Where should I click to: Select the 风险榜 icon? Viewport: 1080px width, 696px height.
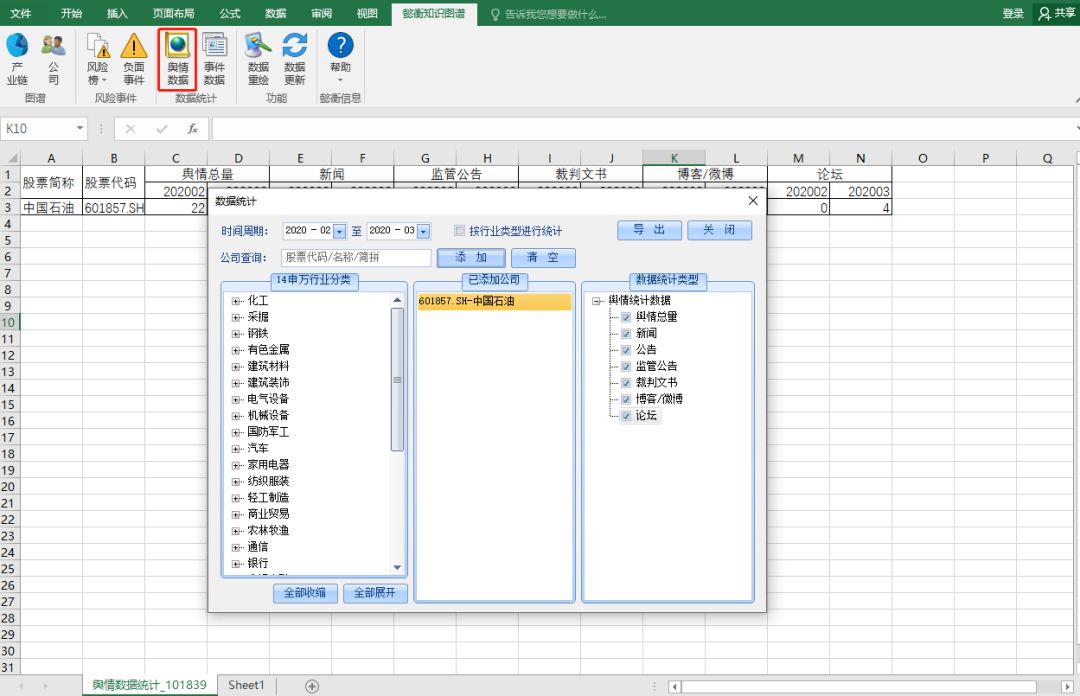pos(97,58)
